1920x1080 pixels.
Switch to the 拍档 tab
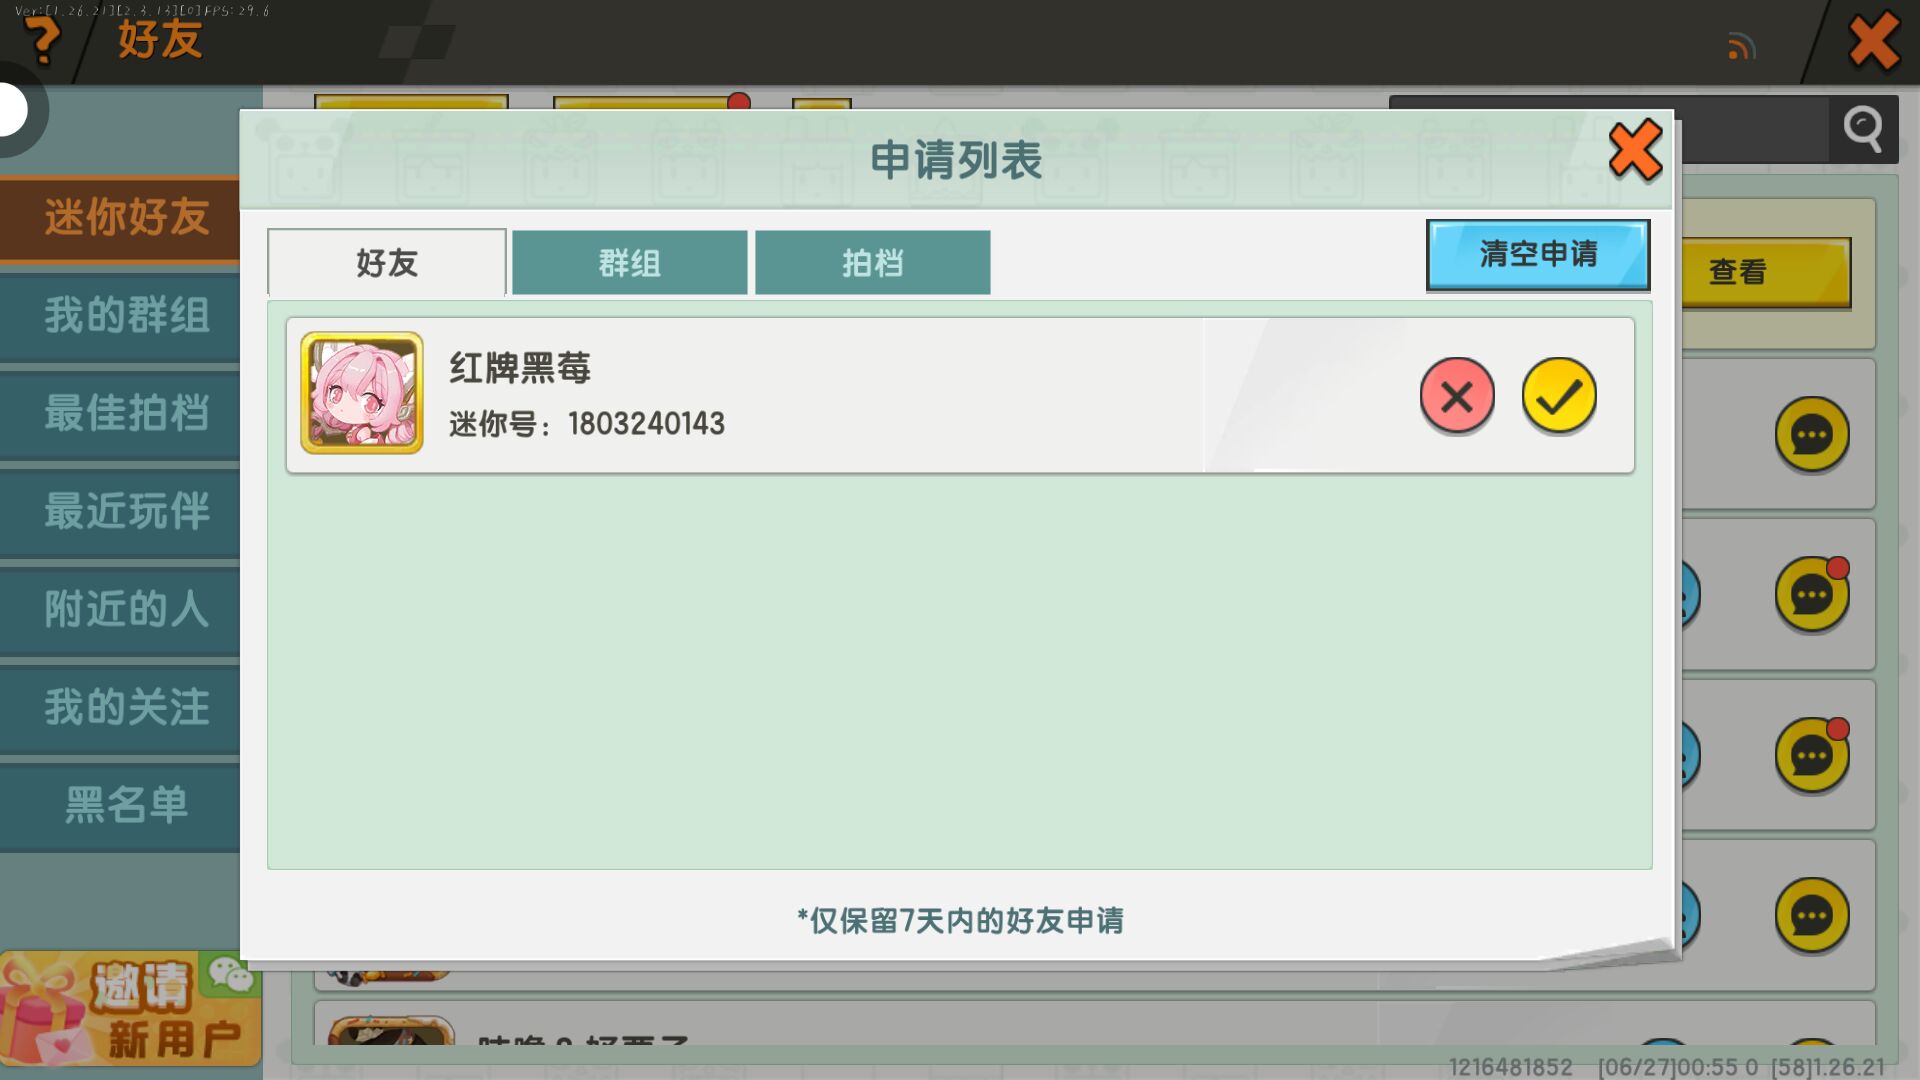pos(872,263)
